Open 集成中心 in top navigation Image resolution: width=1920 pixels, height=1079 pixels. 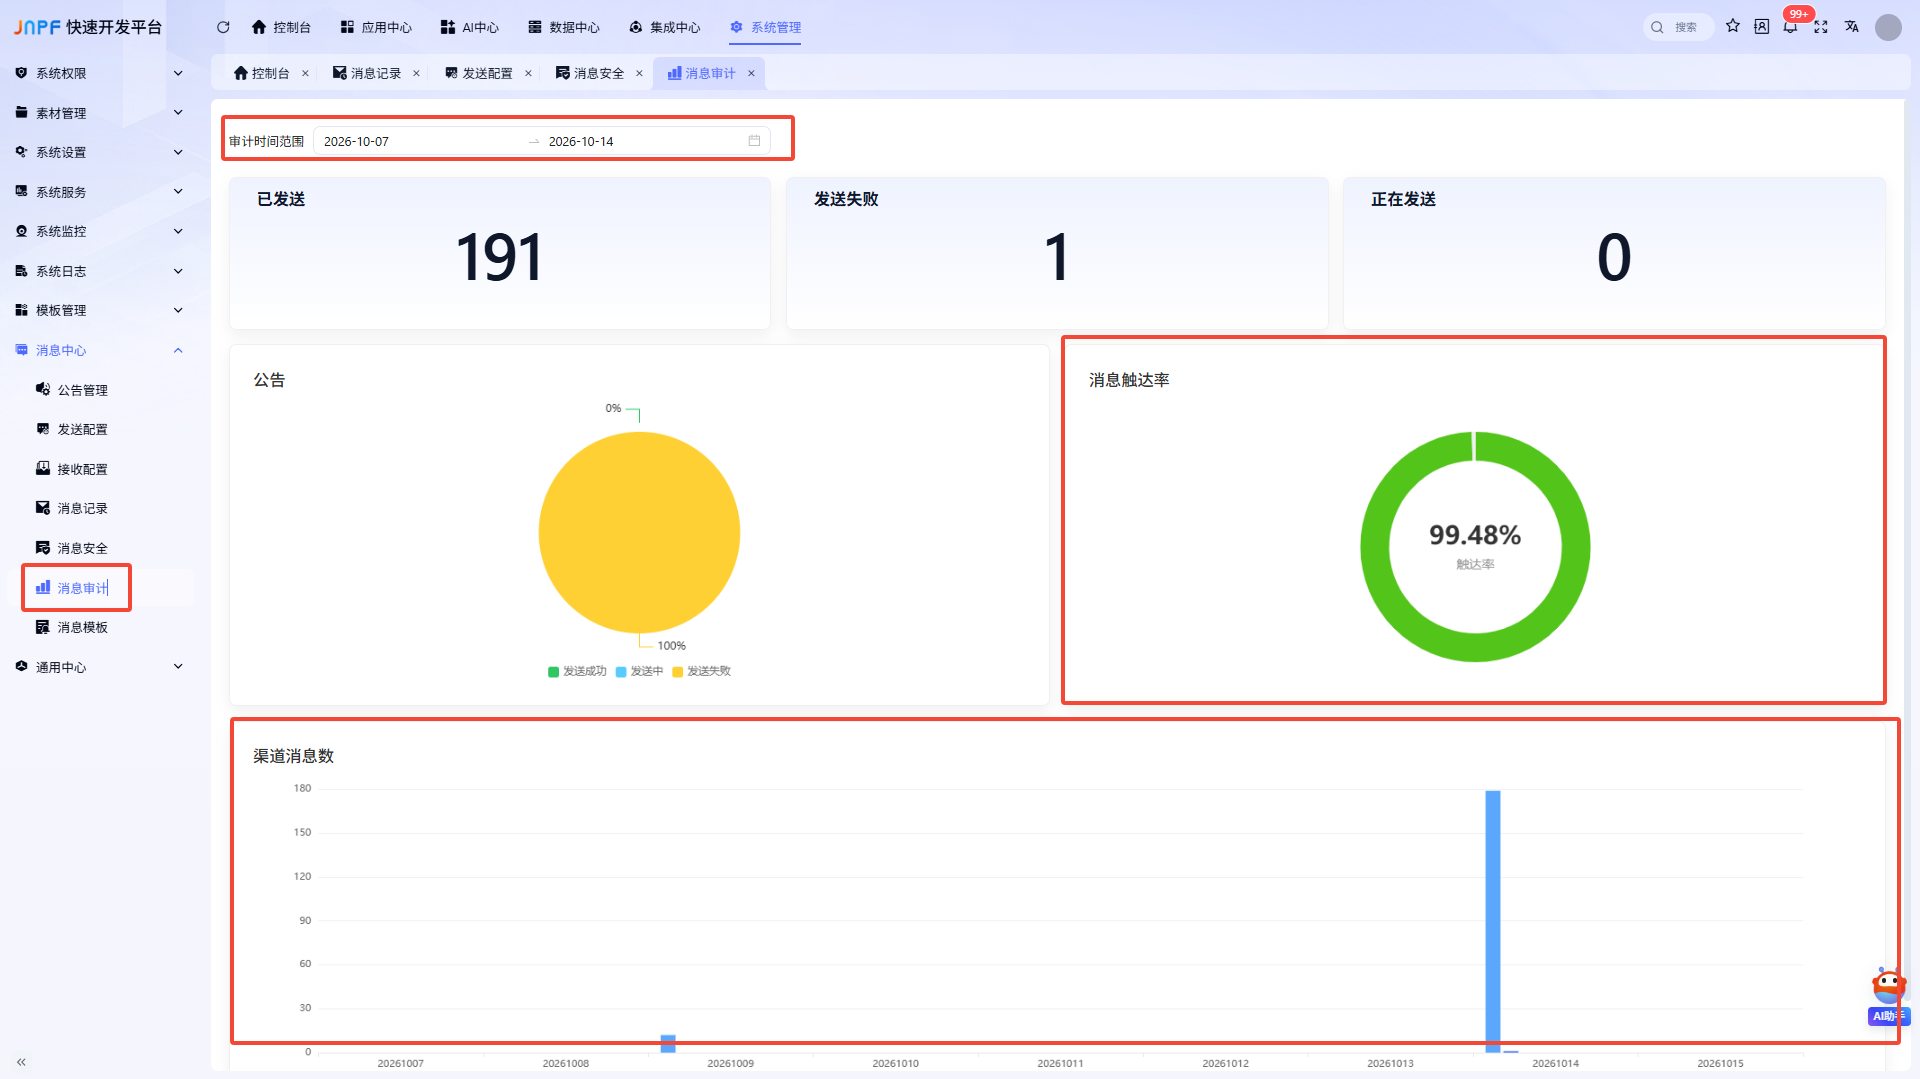665,27
